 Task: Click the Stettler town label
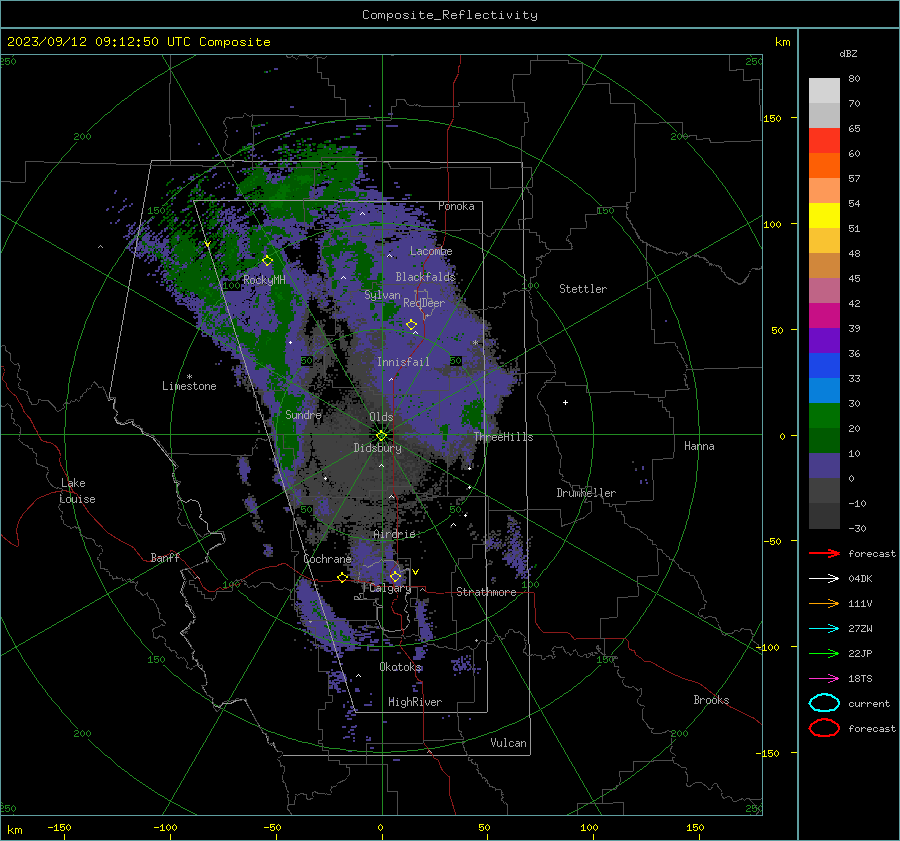583,289
